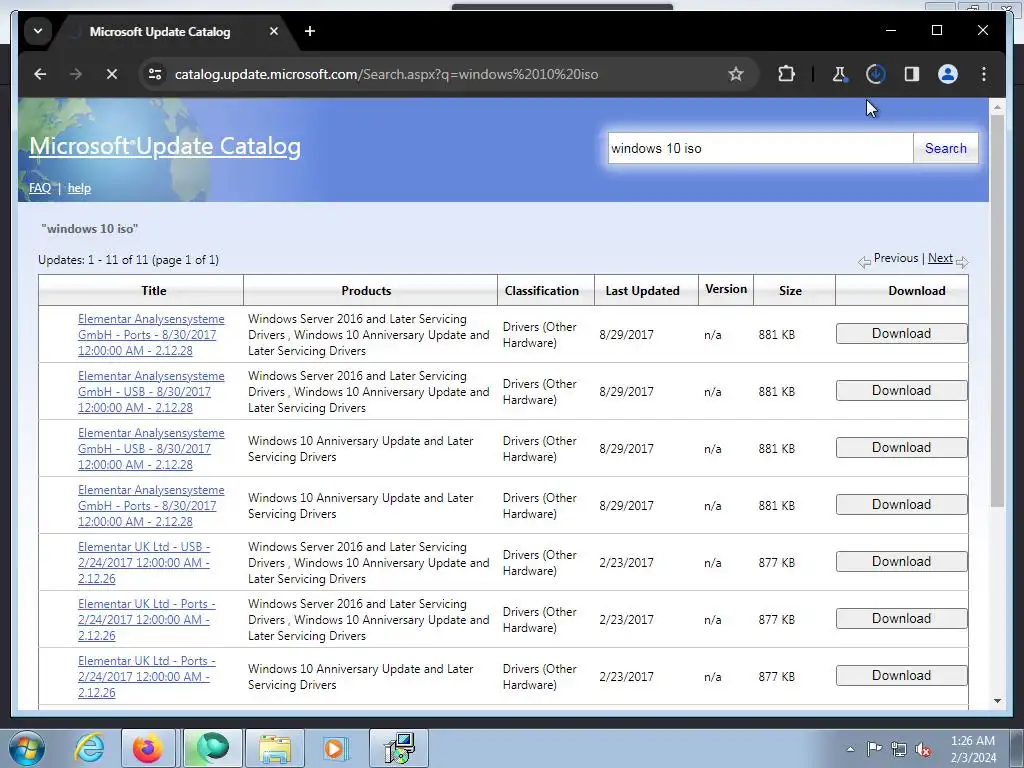Select the 877 KB size of Elementar UK Ltd USB

[776, 563]
